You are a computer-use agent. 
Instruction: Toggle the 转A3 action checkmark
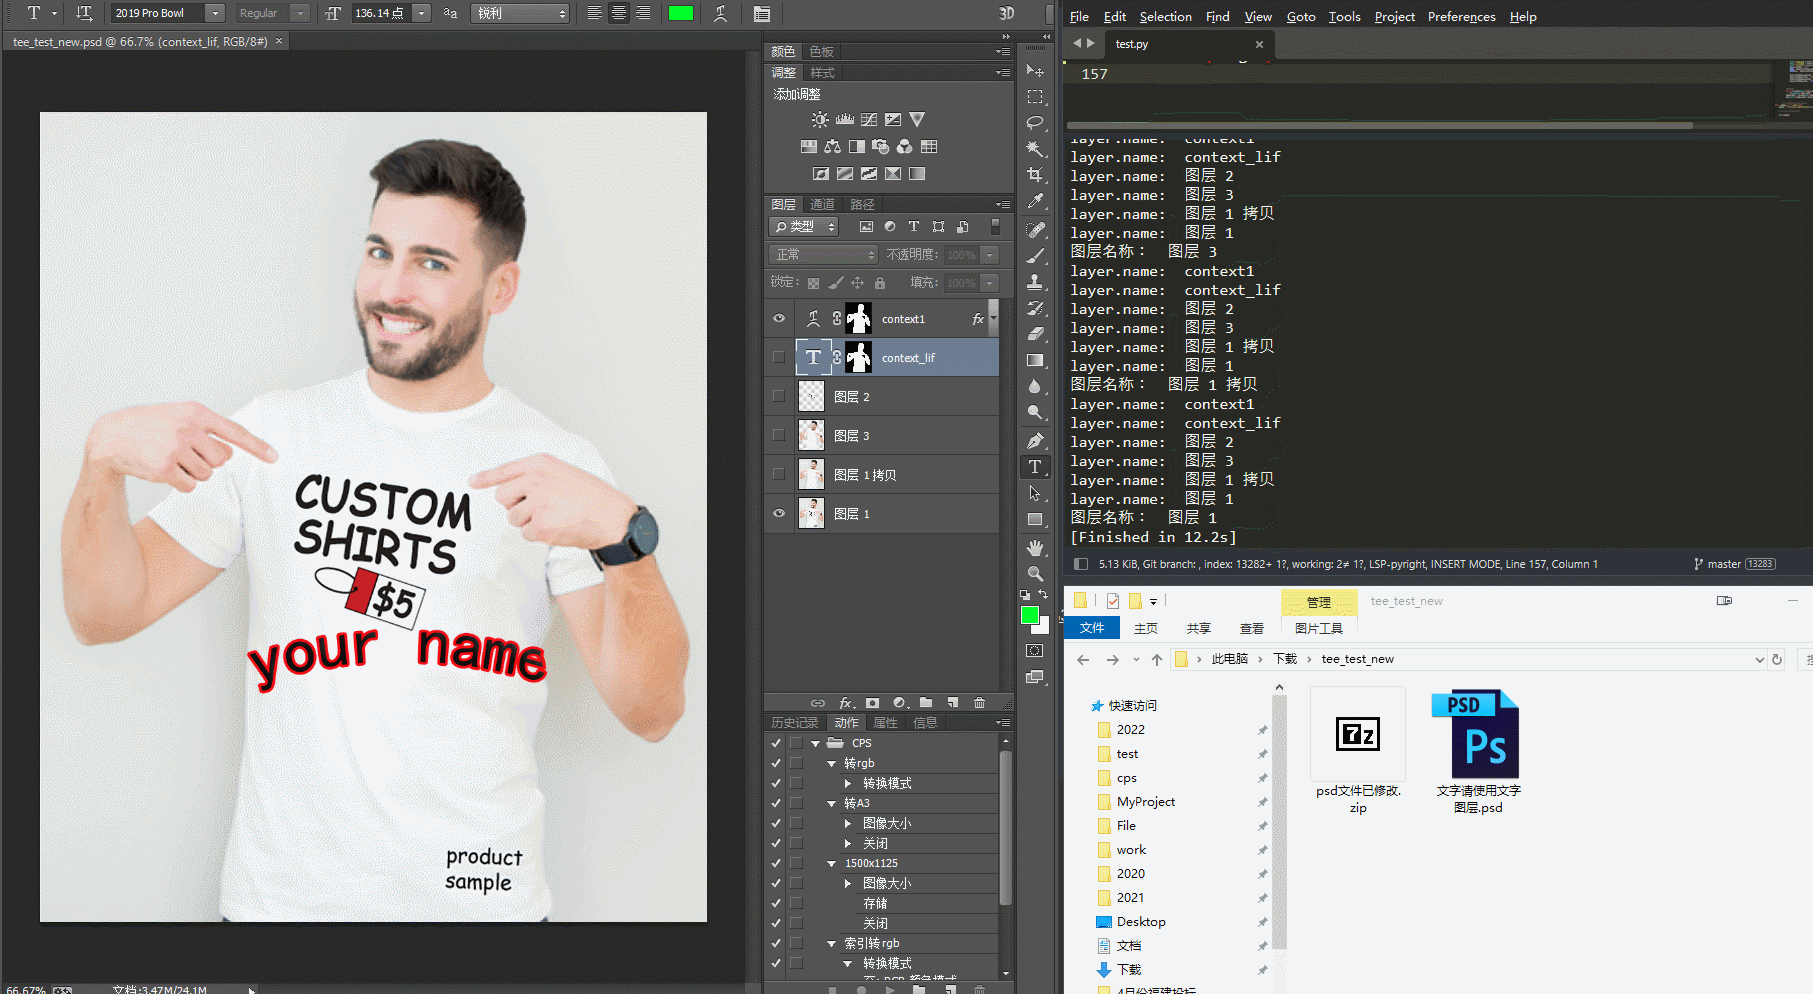(x=776, y=803)
